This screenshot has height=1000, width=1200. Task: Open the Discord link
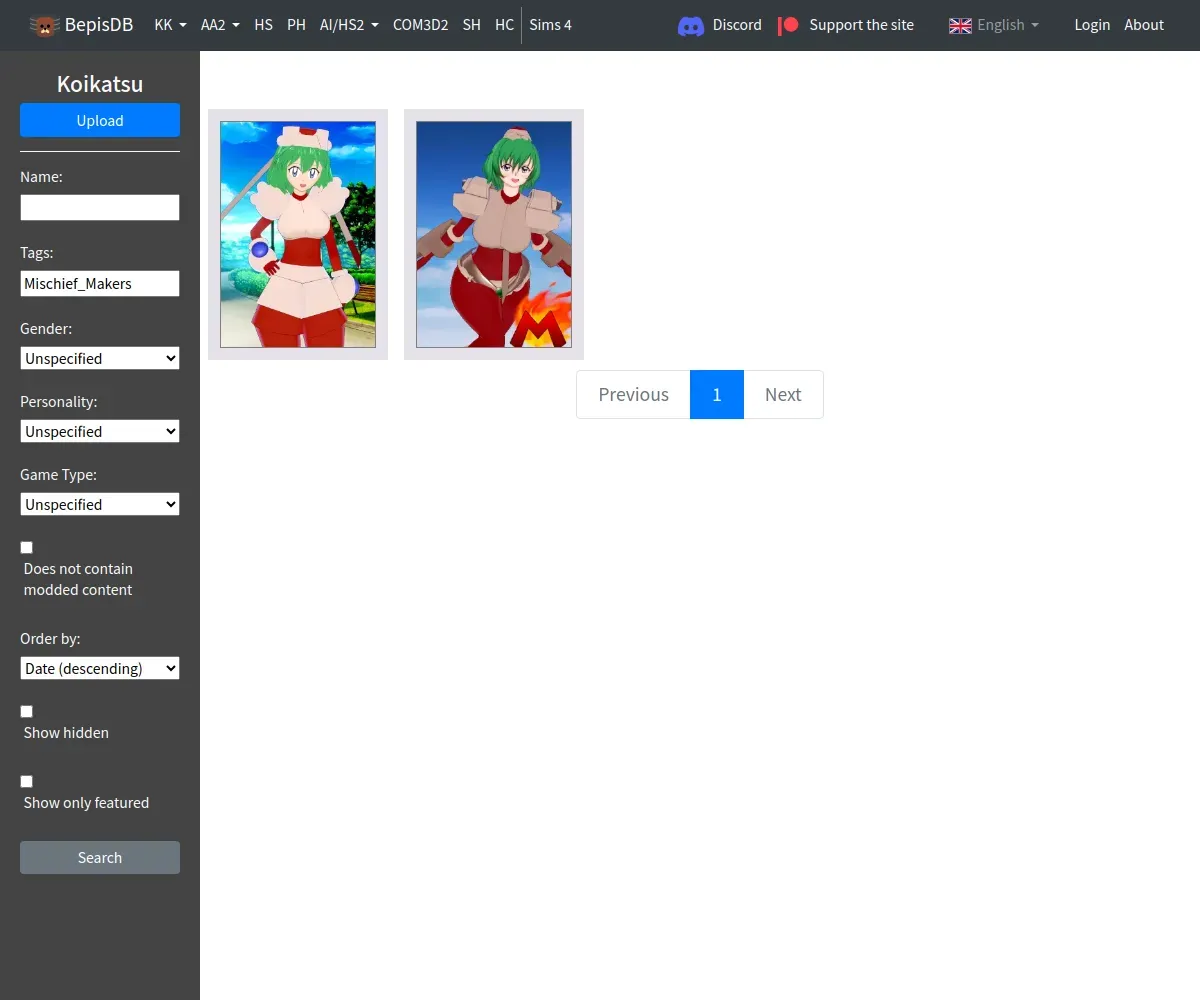(x=737, y=25)
